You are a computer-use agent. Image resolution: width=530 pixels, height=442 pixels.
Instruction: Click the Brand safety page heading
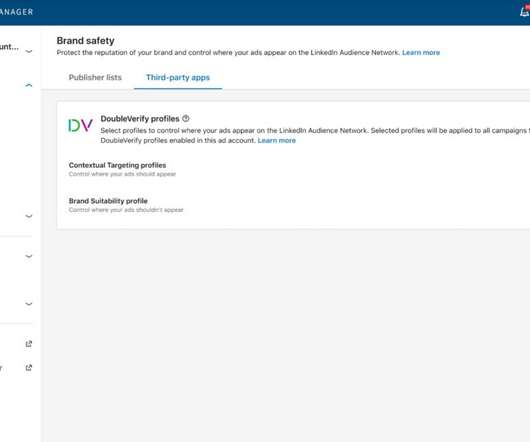[x=86, y=41]
